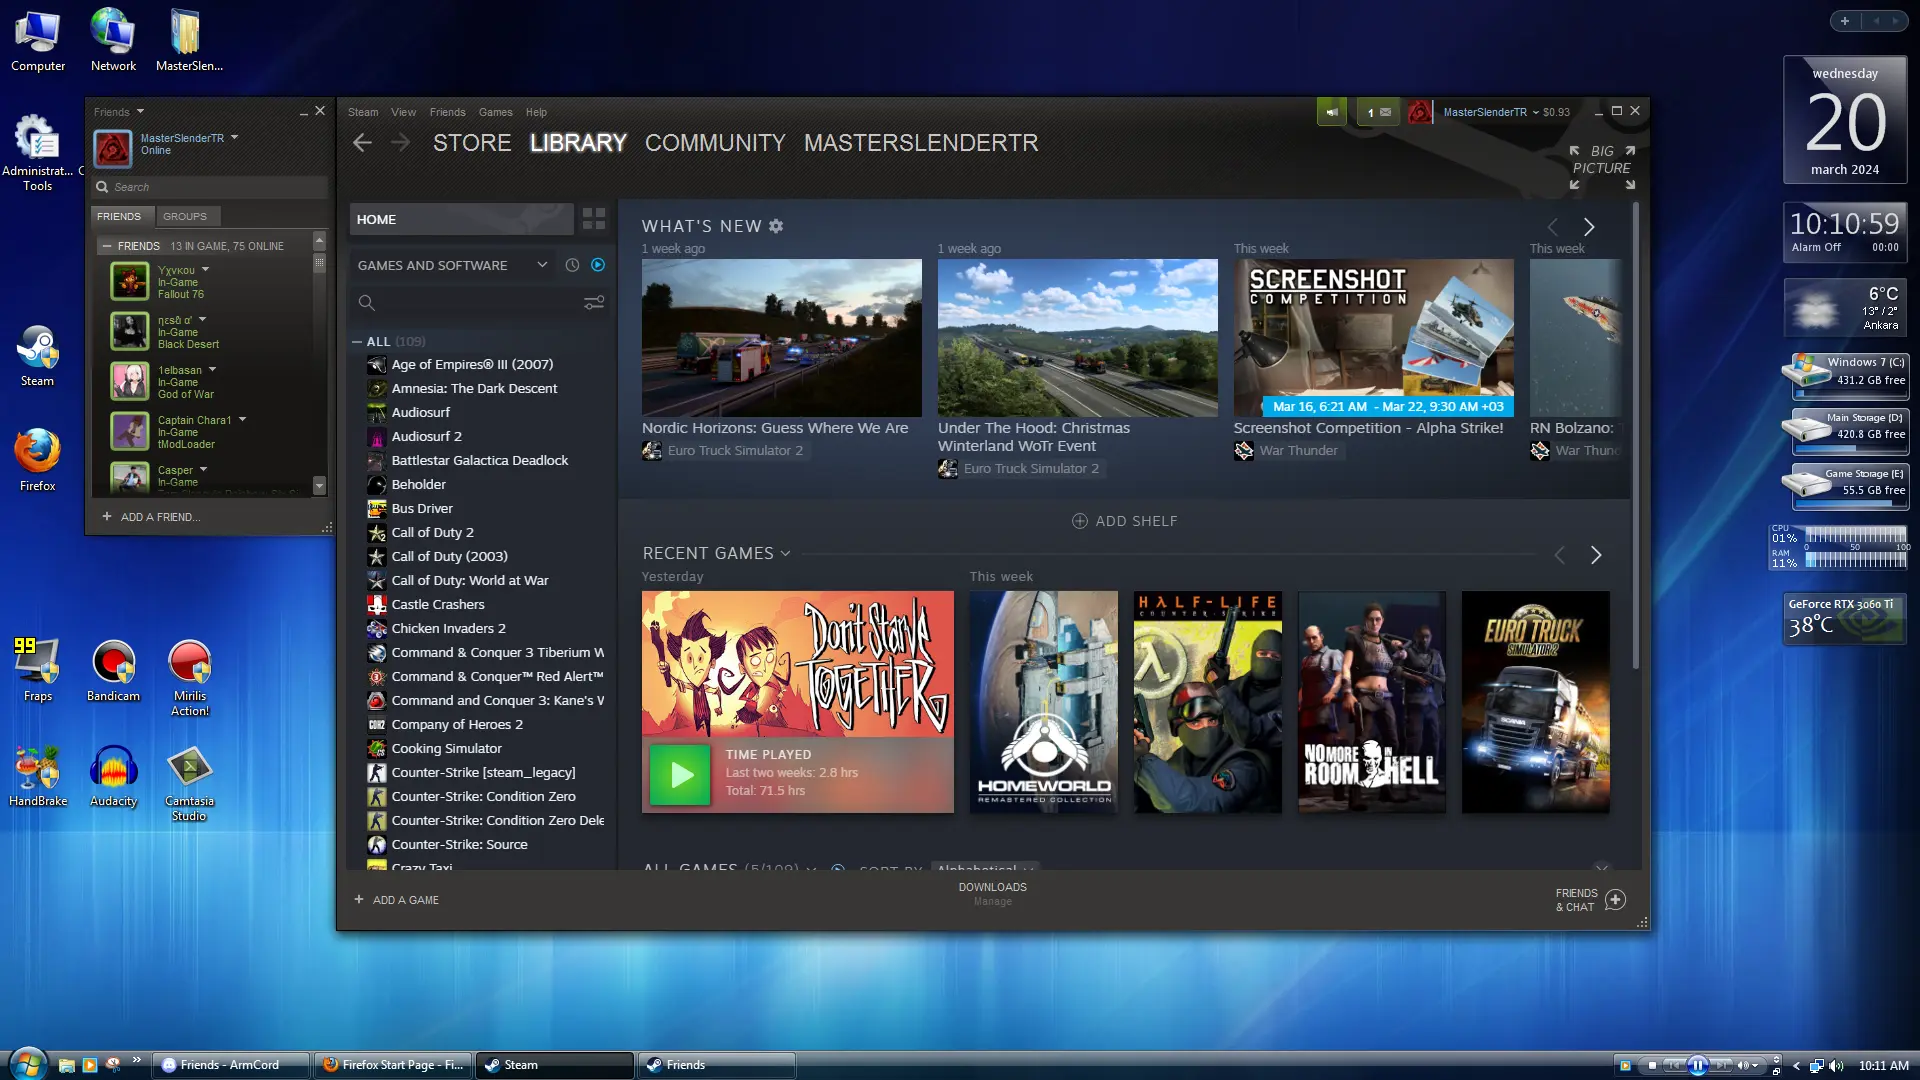Click ADD A GAME
This screenshot has width=1920, height=1080.
pyautogui.click(x=397, y=900)
